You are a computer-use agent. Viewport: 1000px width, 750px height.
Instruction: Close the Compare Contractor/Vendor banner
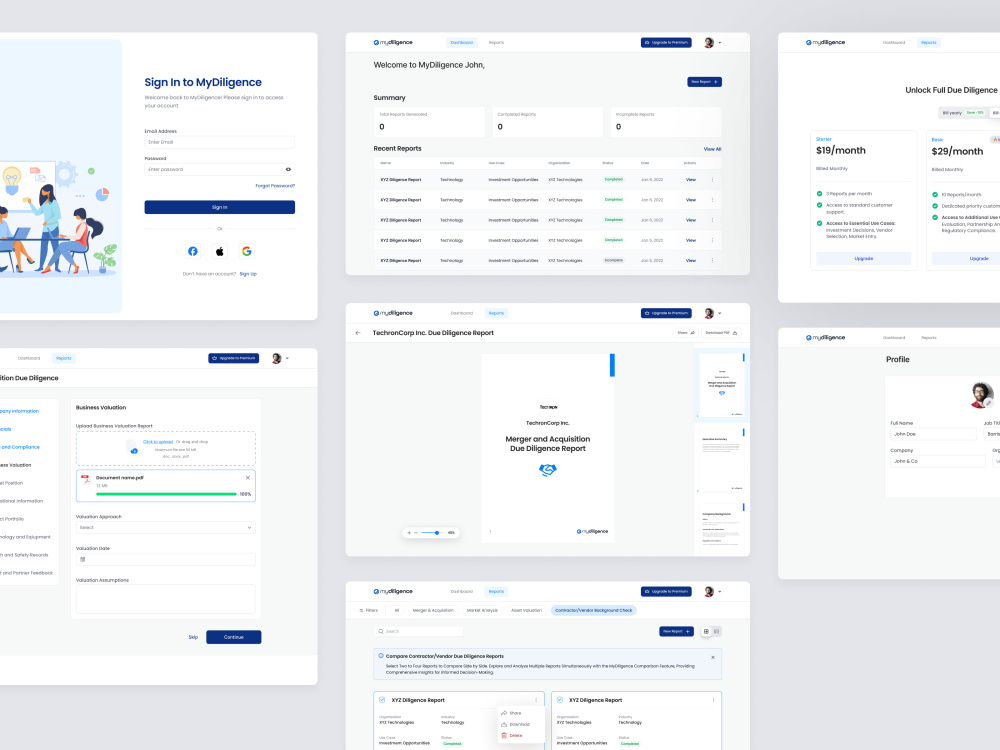pyautogui.click(x=713, y=657)
